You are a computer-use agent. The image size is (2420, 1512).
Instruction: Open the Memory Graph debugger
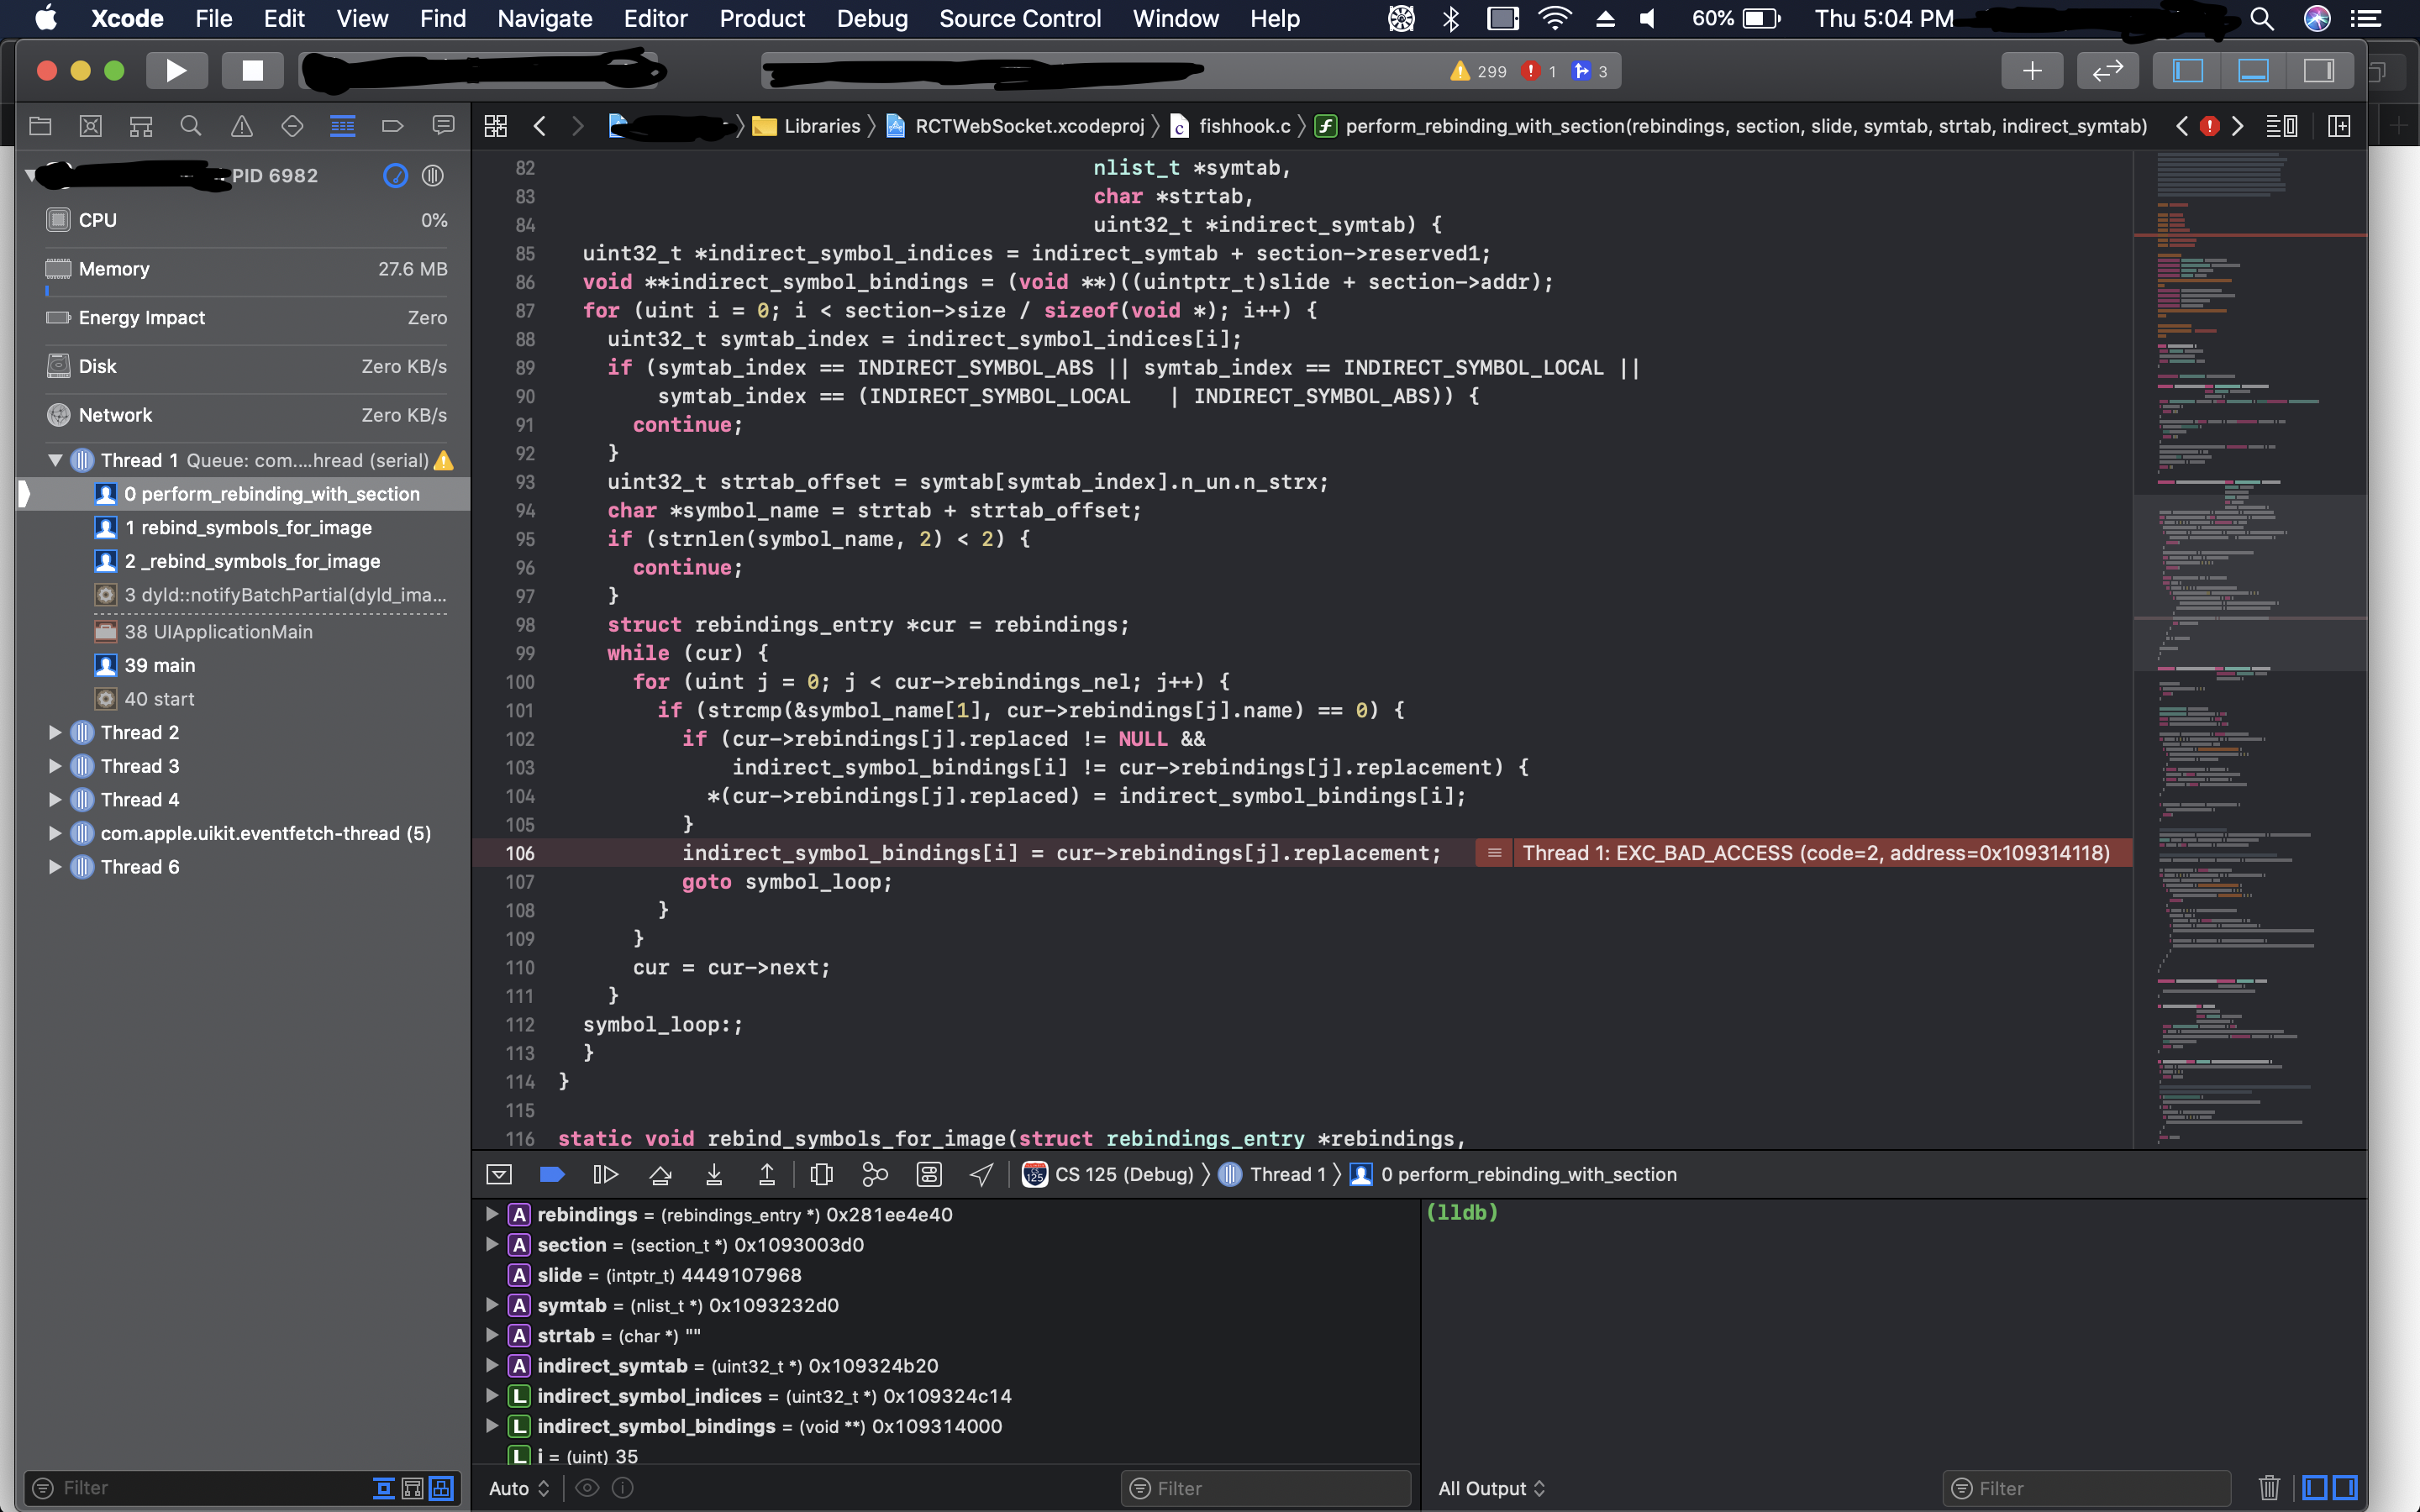click(x=875, y=1174)
